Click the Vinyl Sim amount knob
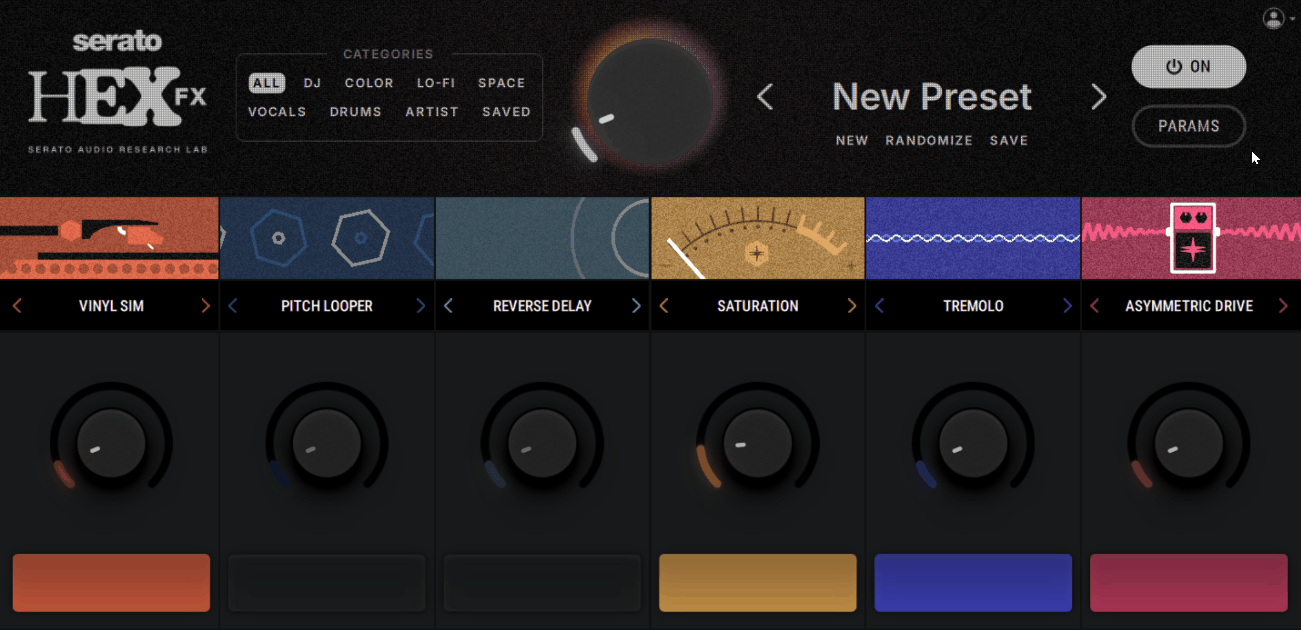 point(111,443)
